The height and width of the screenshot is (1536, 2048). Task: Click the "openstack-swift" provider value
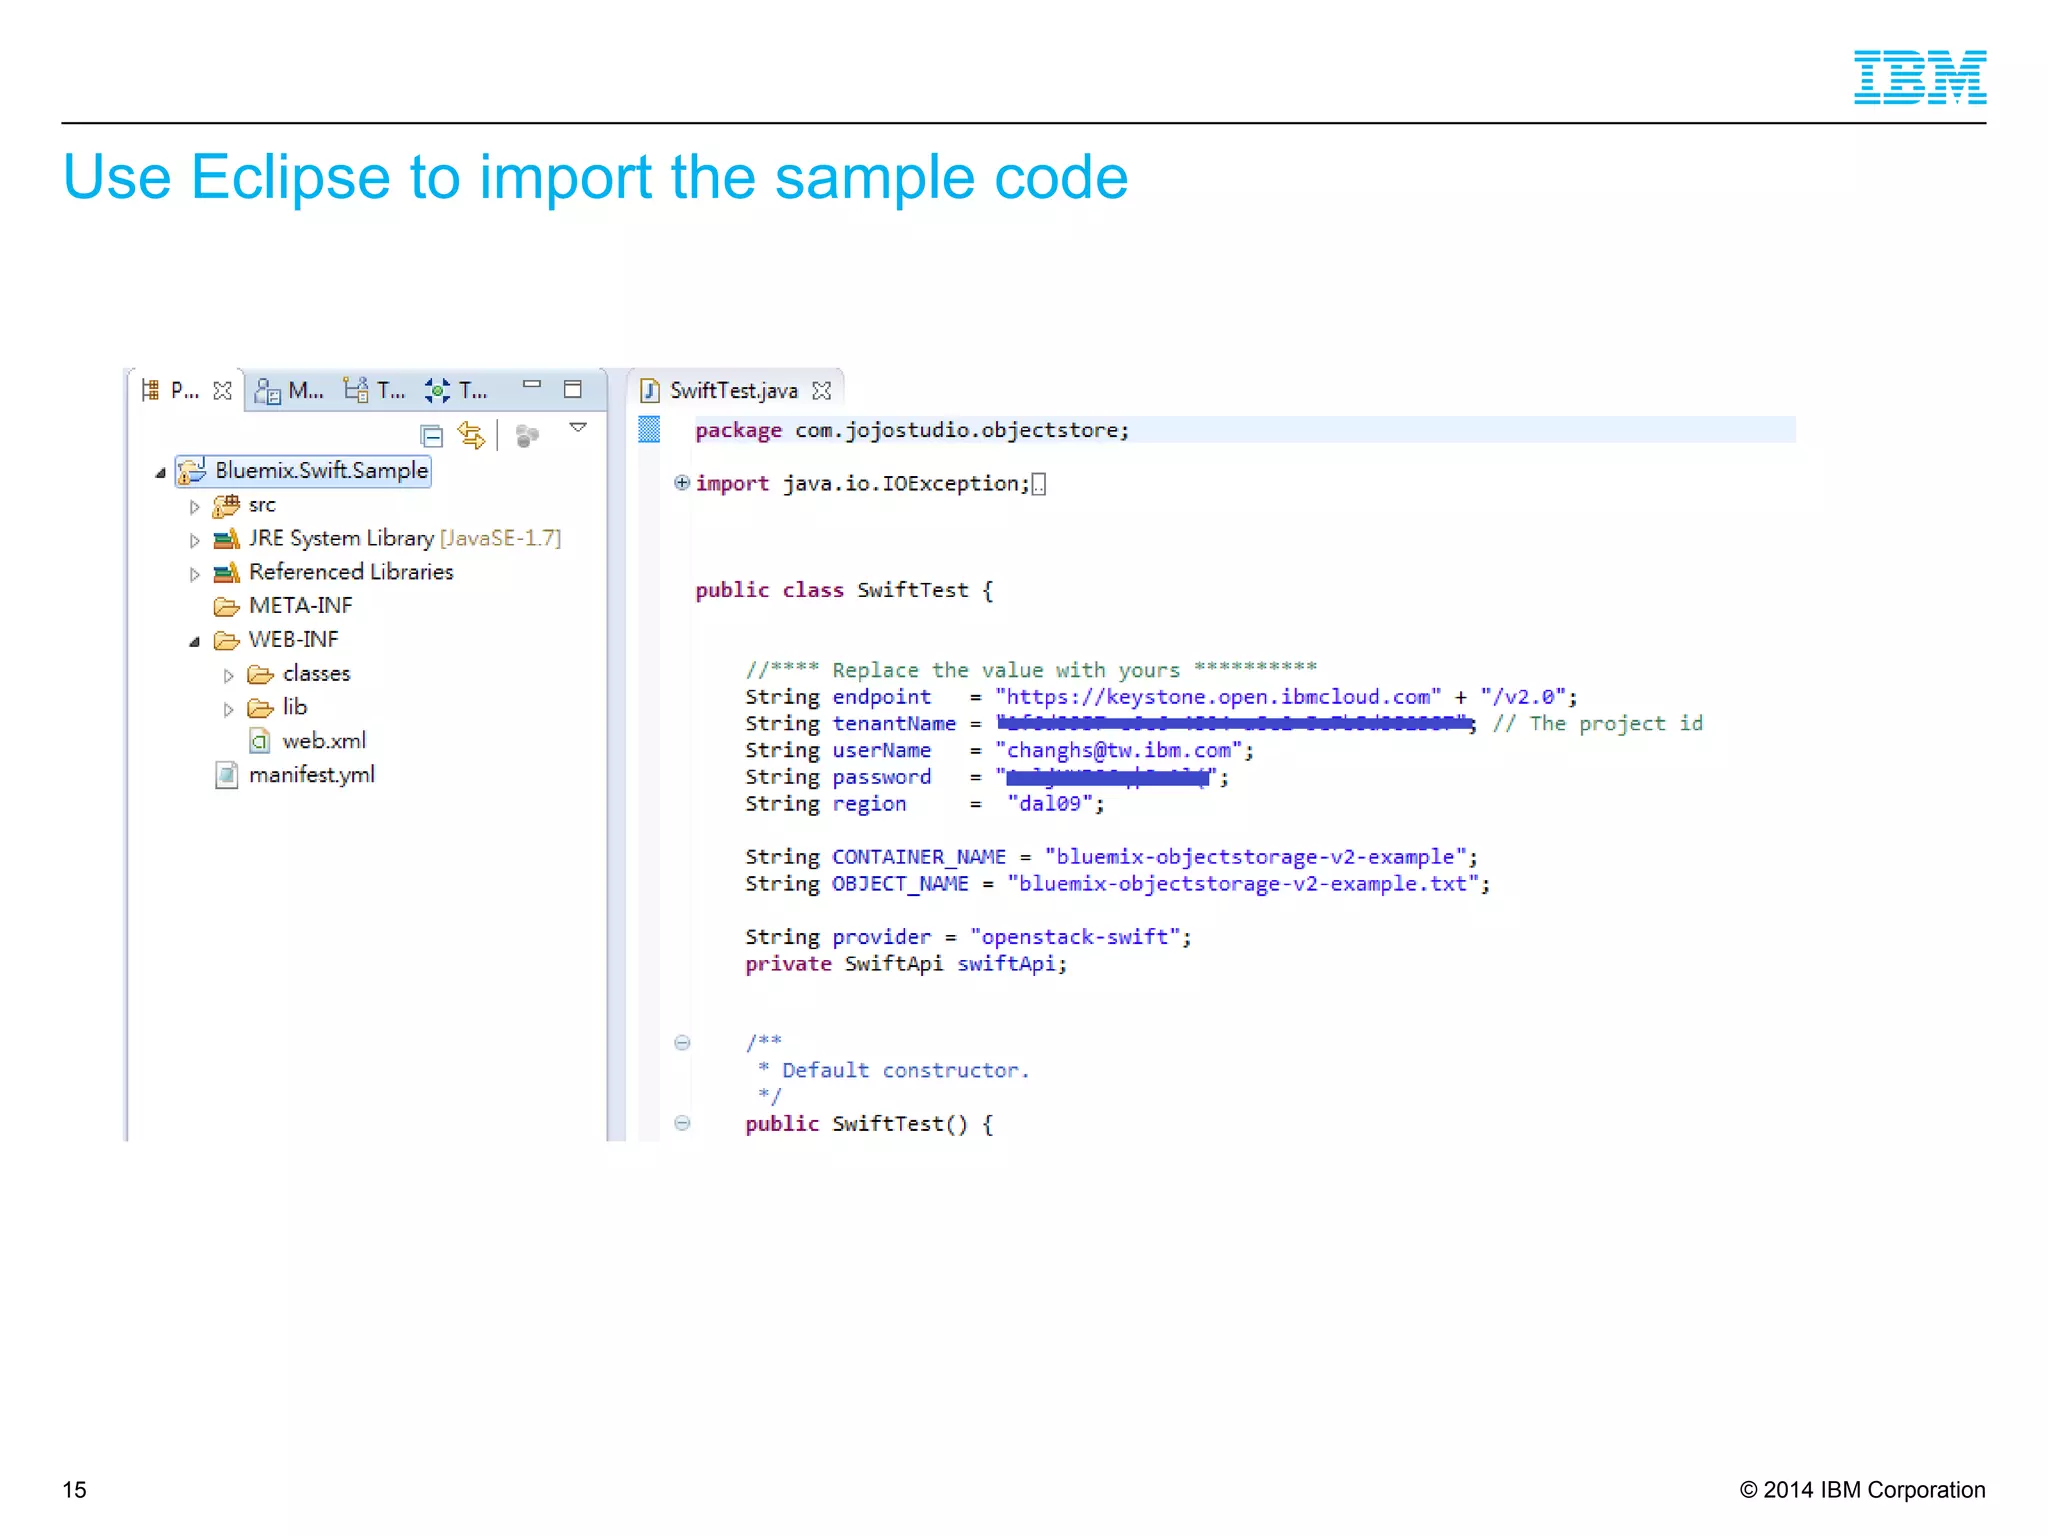(1075, 937)
